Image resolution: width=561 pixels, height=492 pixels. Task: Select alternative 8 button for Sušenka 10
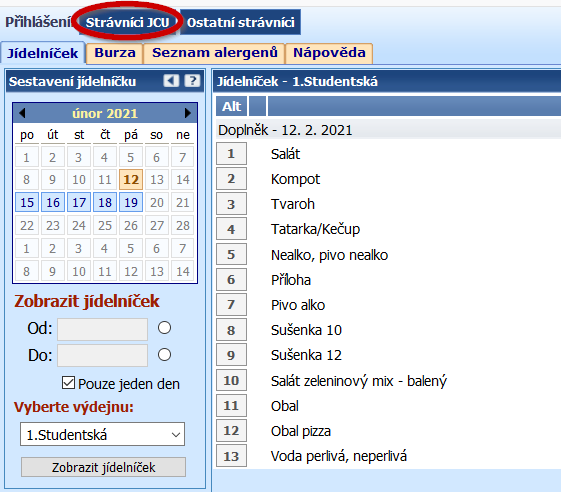point(231,330)
